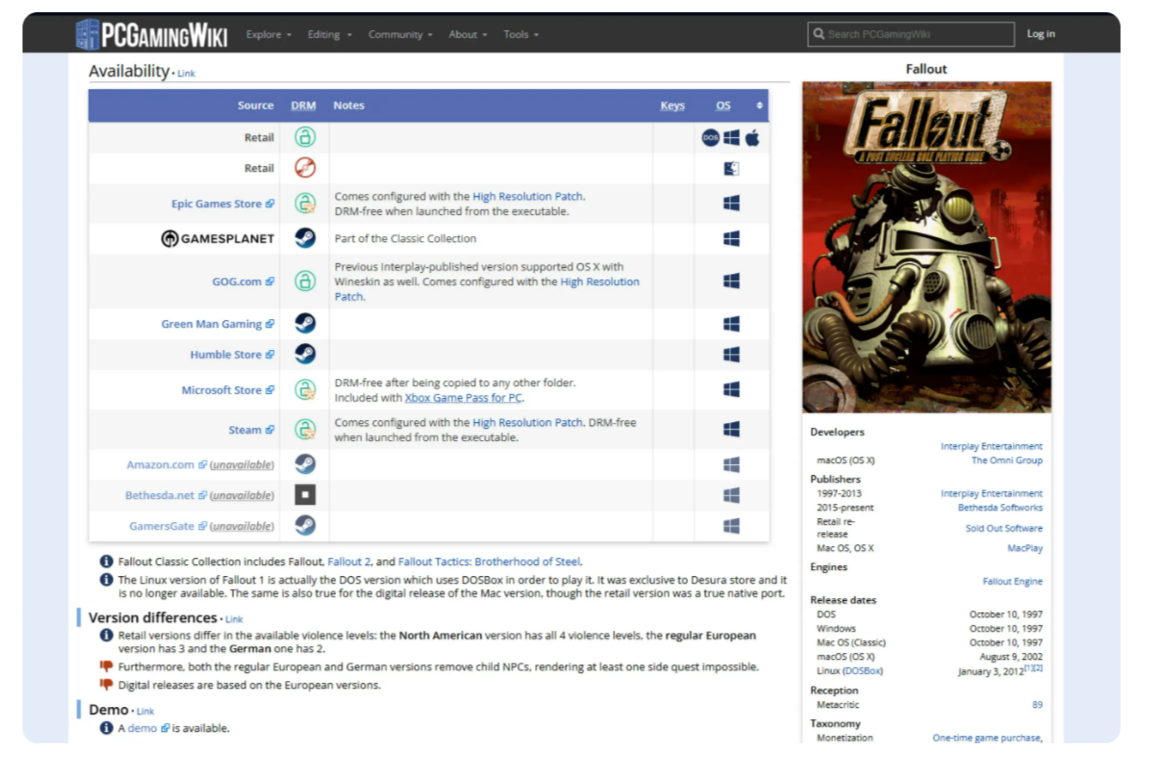The image size is (1164, 773).
Task: Click the DOS icon in Retail row
Action: pos(710,137)
